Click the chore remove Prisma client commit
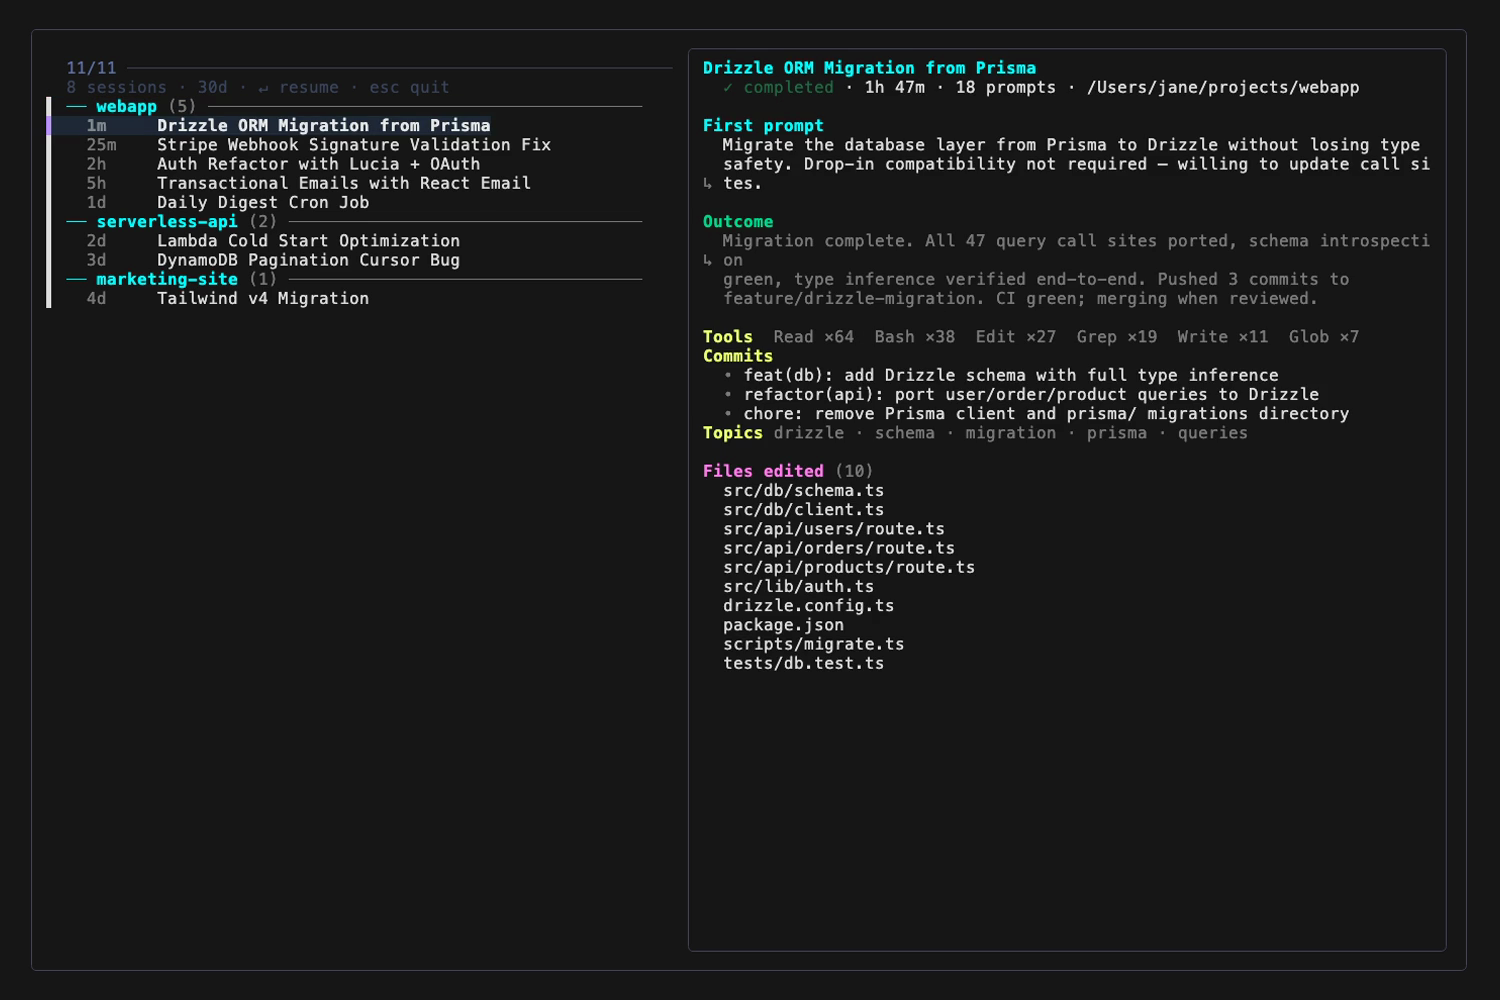The width and height of the screenshot is (1500, 1000). [1046, 413]
